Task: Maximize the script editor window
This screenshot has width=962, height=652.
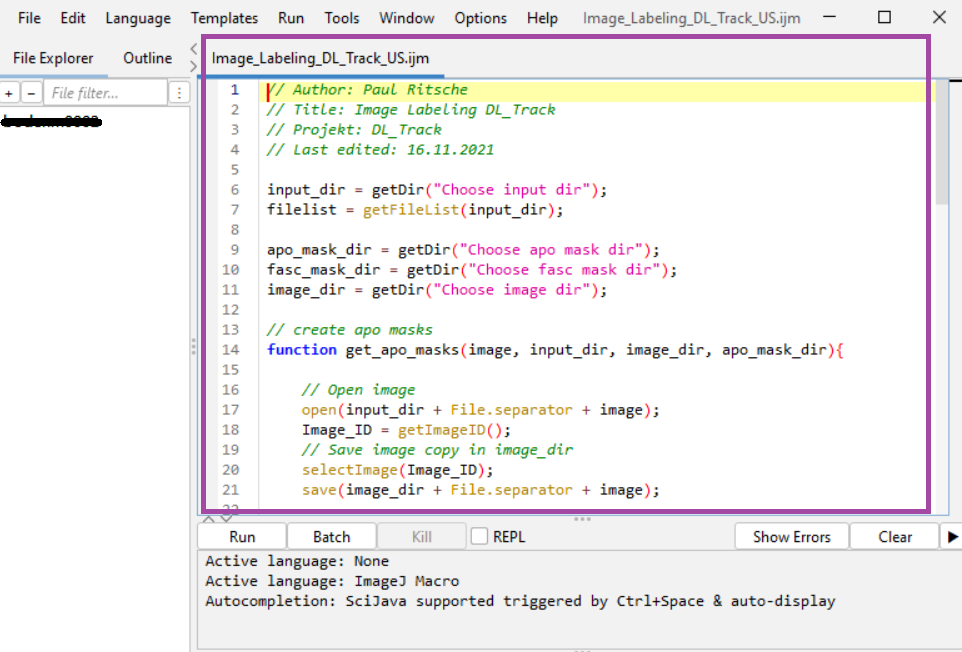Action: coord(884,18)
